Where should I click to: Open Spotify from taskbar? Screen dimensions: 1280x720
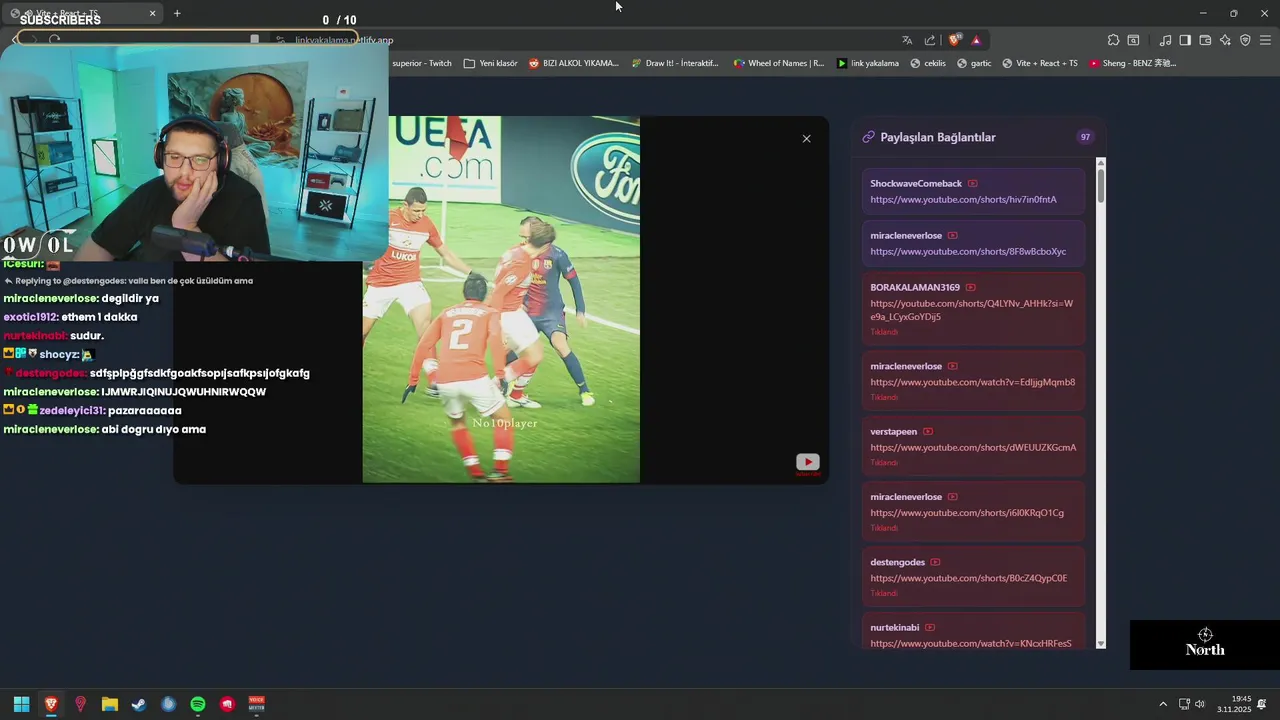198,704
